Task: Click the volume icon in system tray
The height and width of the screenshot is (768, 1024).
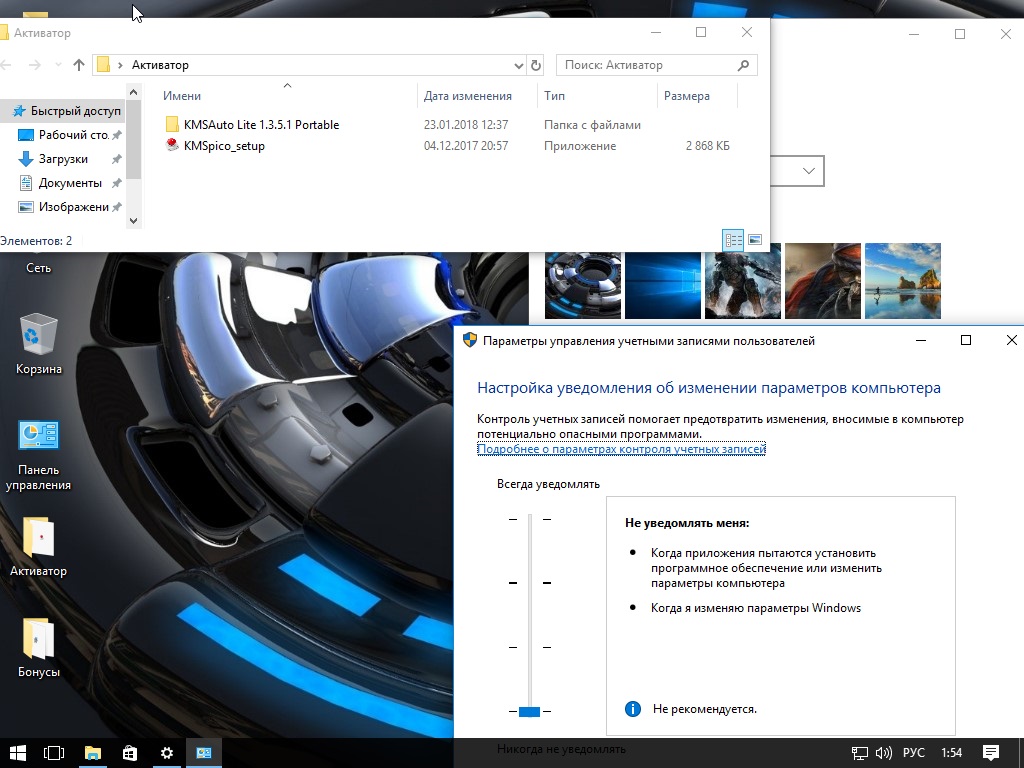Action: [x=883, y=752]
